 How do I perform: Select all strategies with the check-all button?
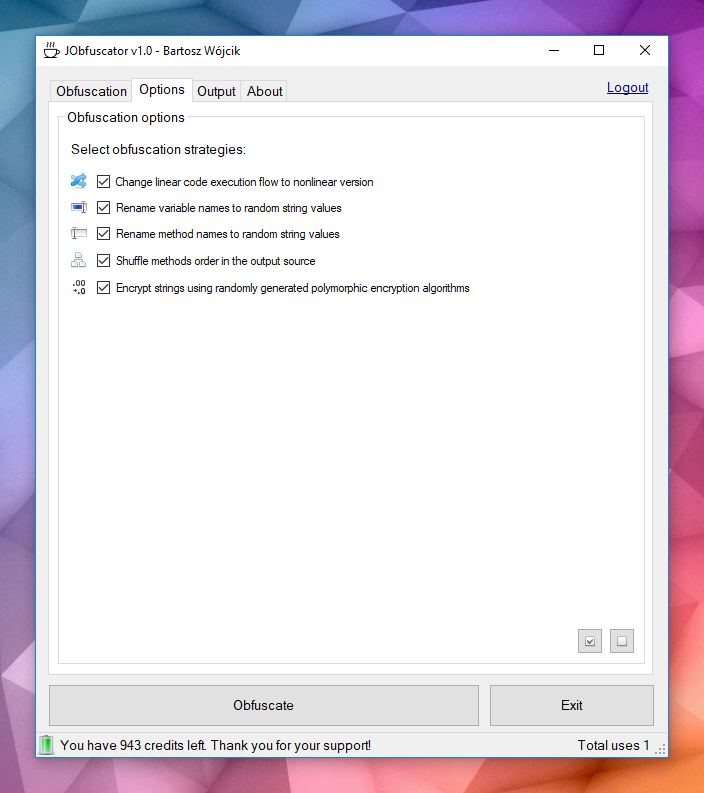coord(590,641)
